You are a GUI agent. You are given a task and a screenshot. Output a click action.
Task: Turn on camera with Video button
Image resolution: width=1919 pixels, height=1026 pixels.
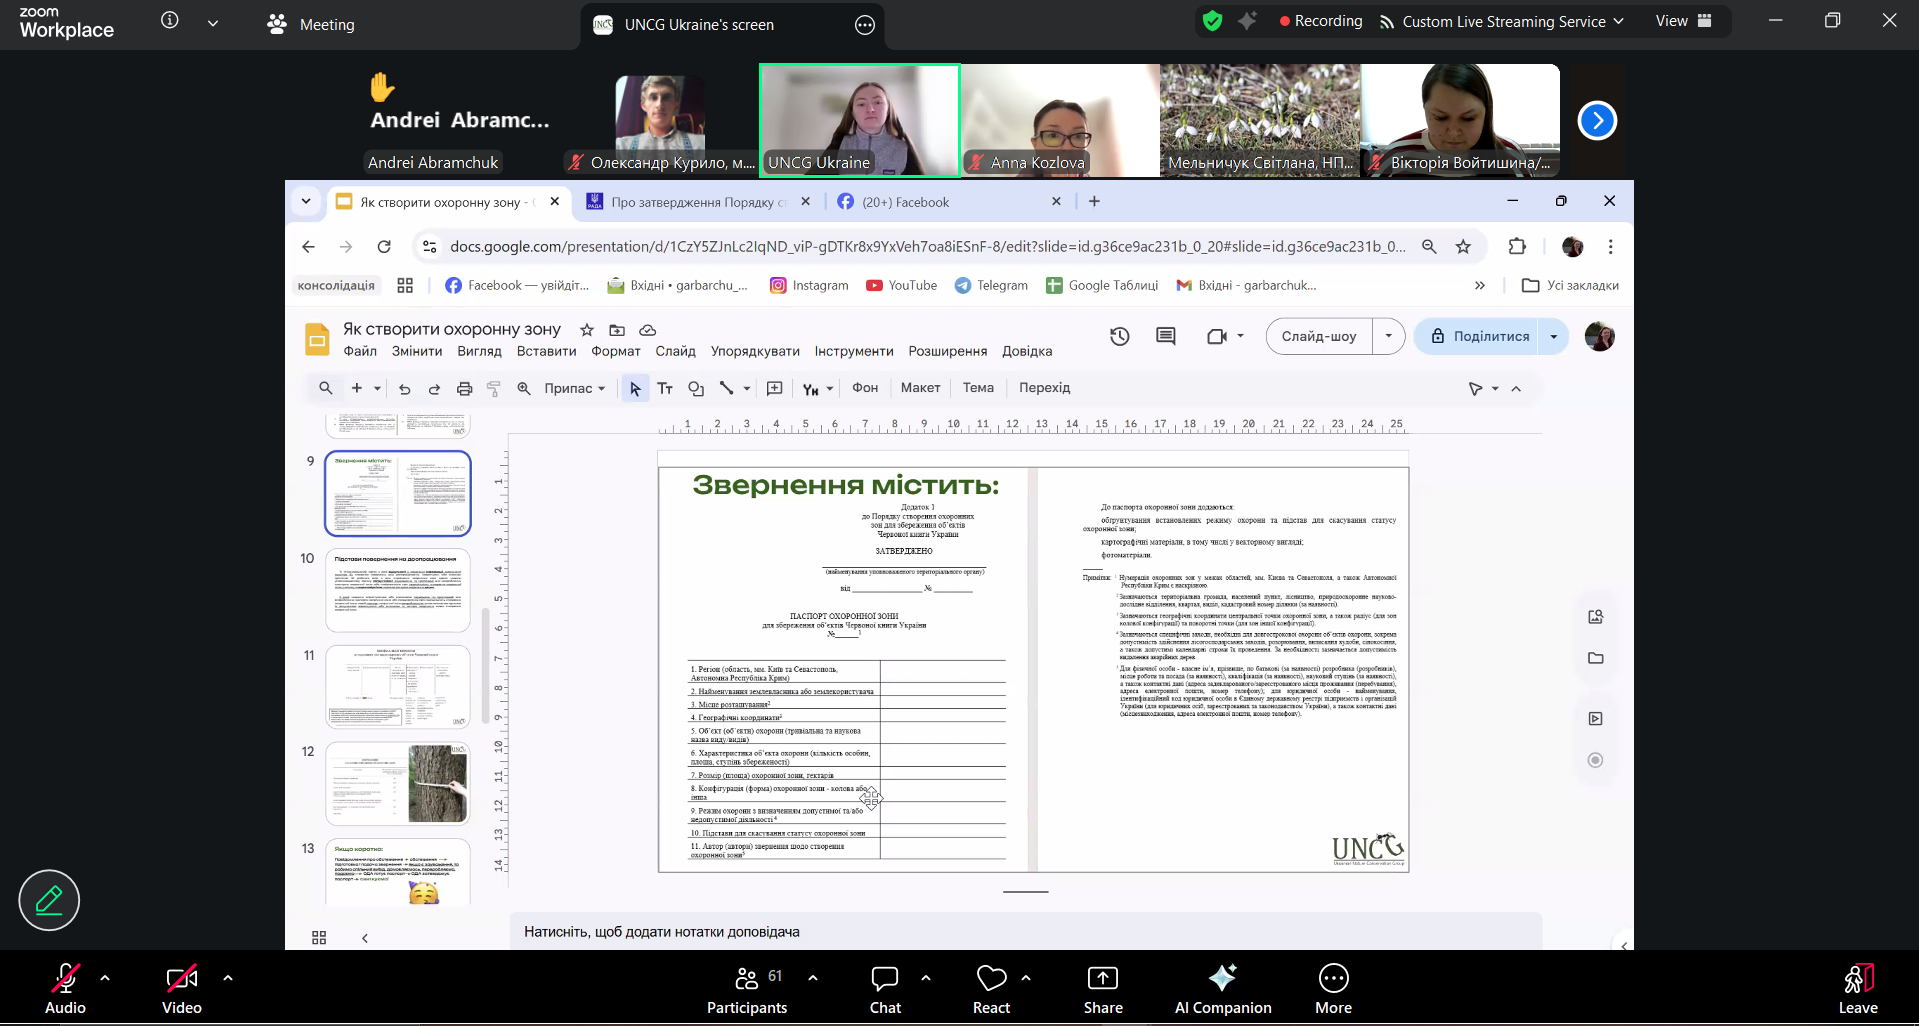(x=182, y=988)
